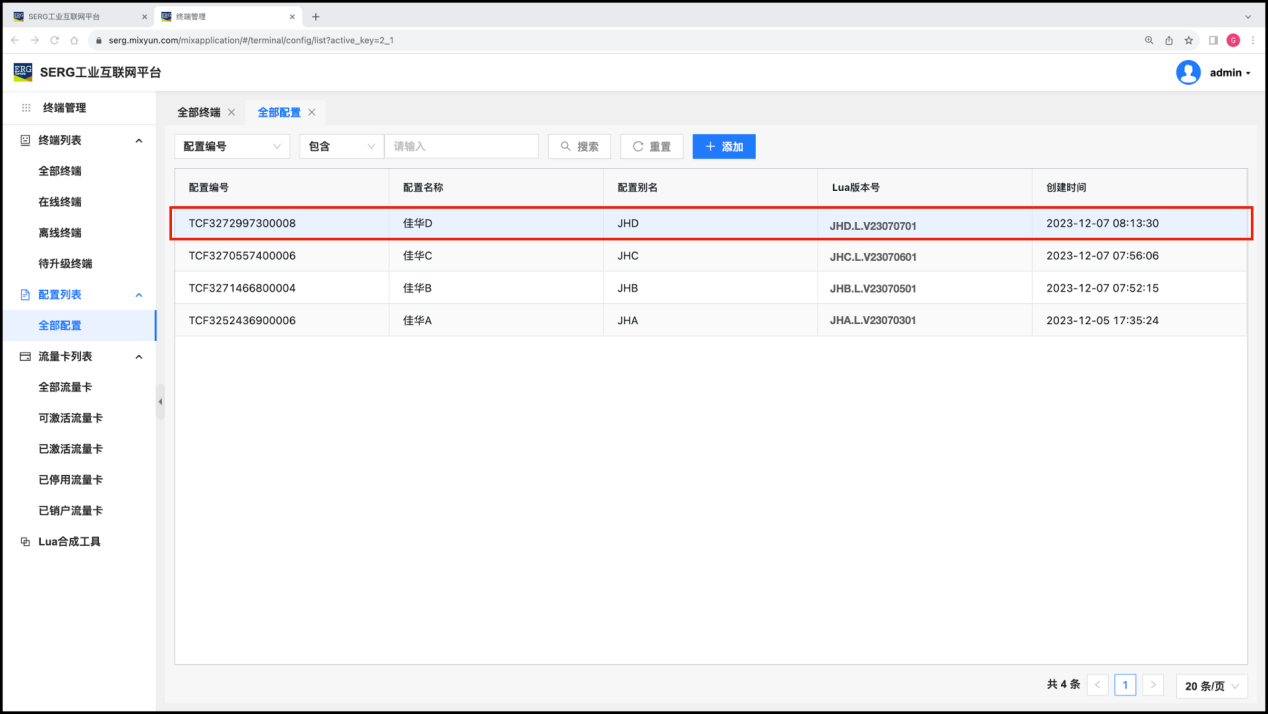
Task: Close the 全部终端 tab
Action: point(232,112)
